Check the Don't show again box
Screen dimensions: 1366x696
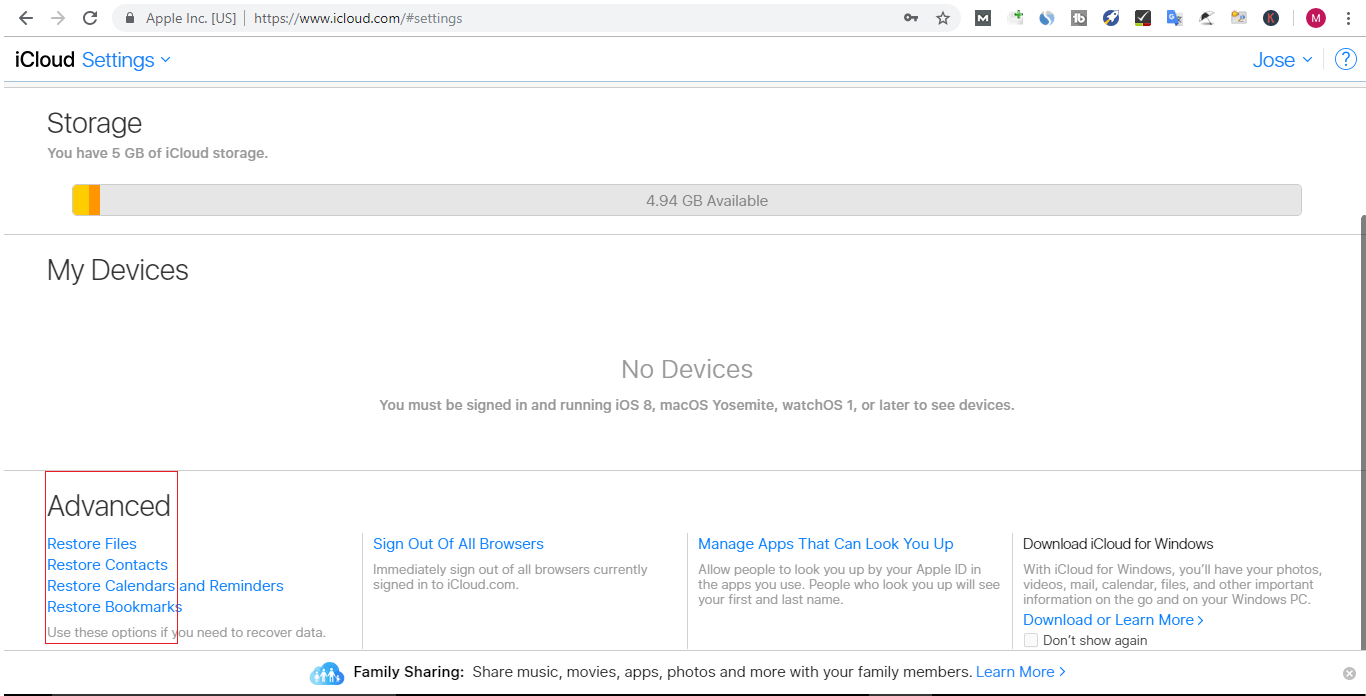[x=1031, y=640]
